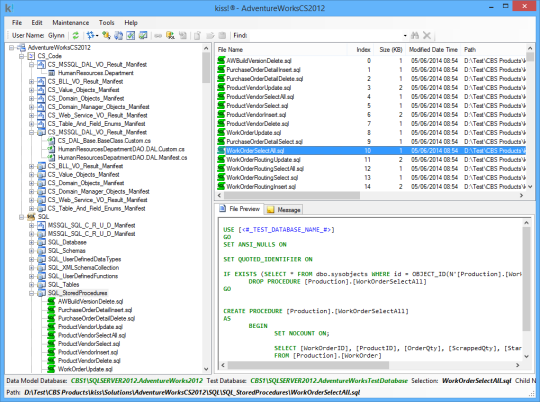Click the CS_DAL_Base.BaseClass.Custom.cs file icon

click(x=51, y=141)
